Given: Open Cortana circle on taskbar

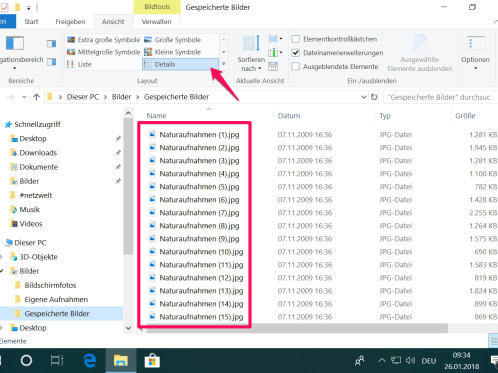Looking at the screenshot, I should (x=26, y=360).
